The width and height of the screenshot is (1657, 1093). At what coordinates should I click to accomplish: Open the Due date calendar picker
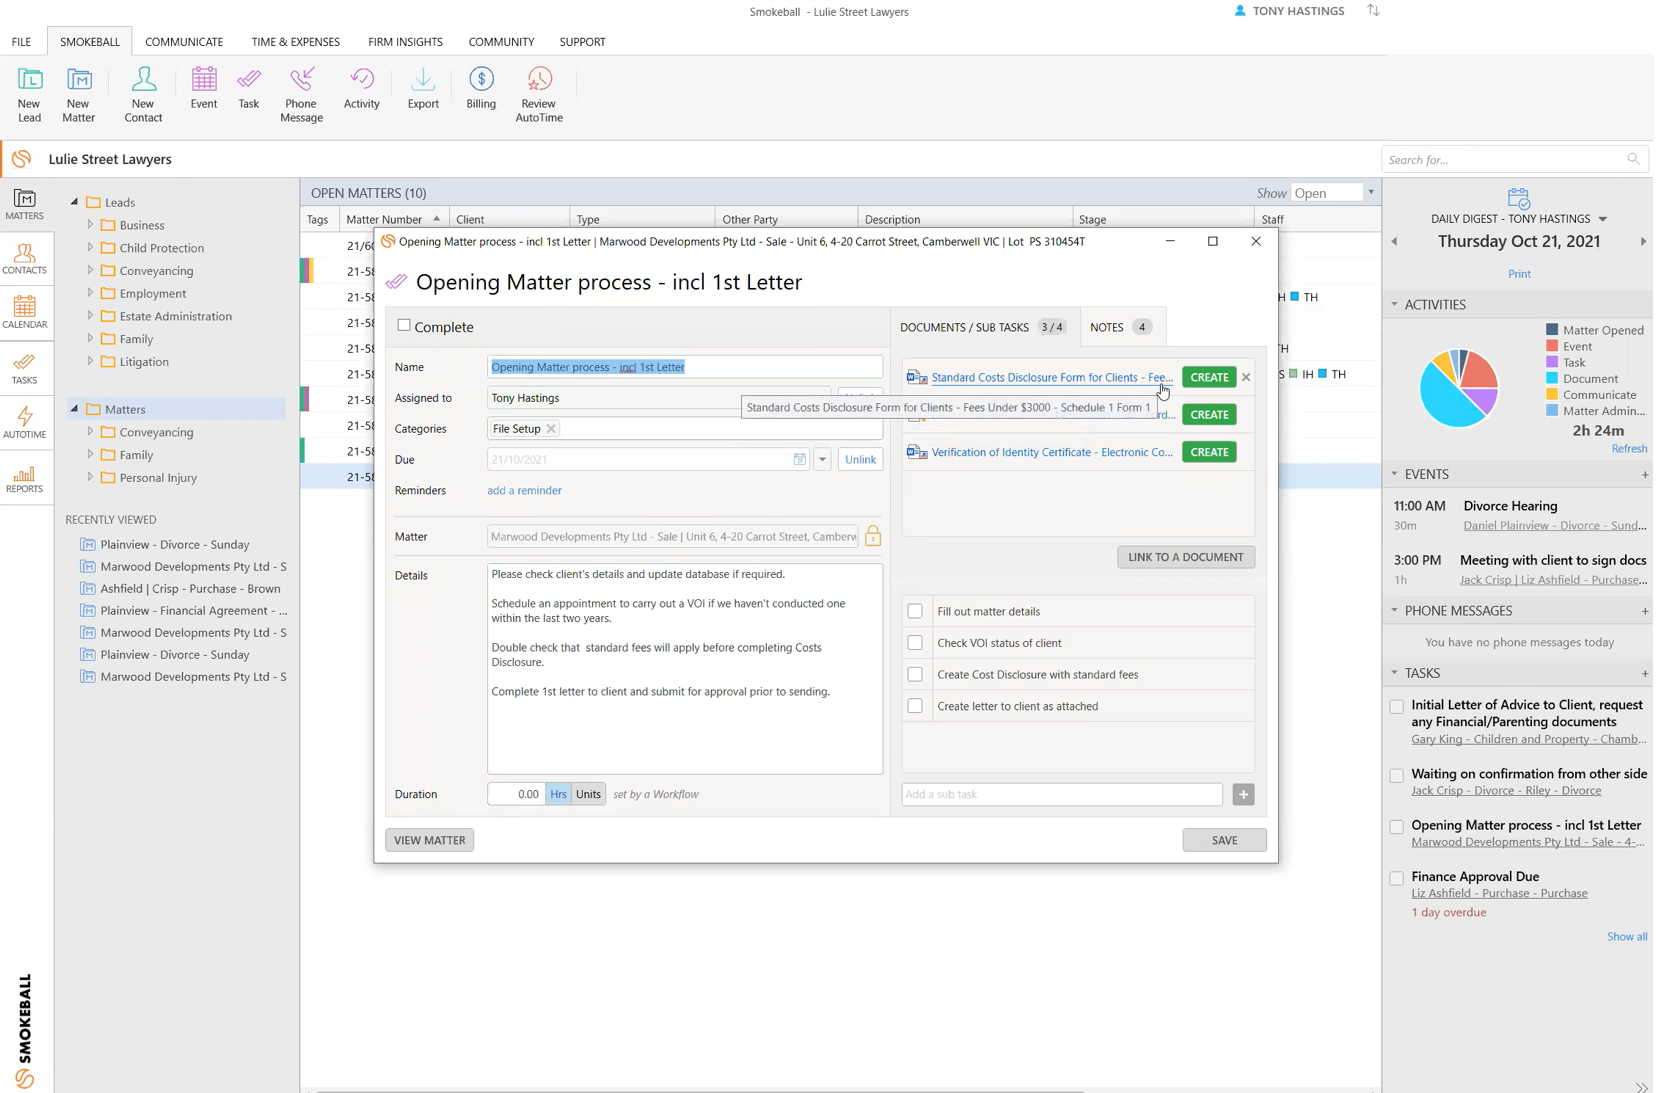800,460
